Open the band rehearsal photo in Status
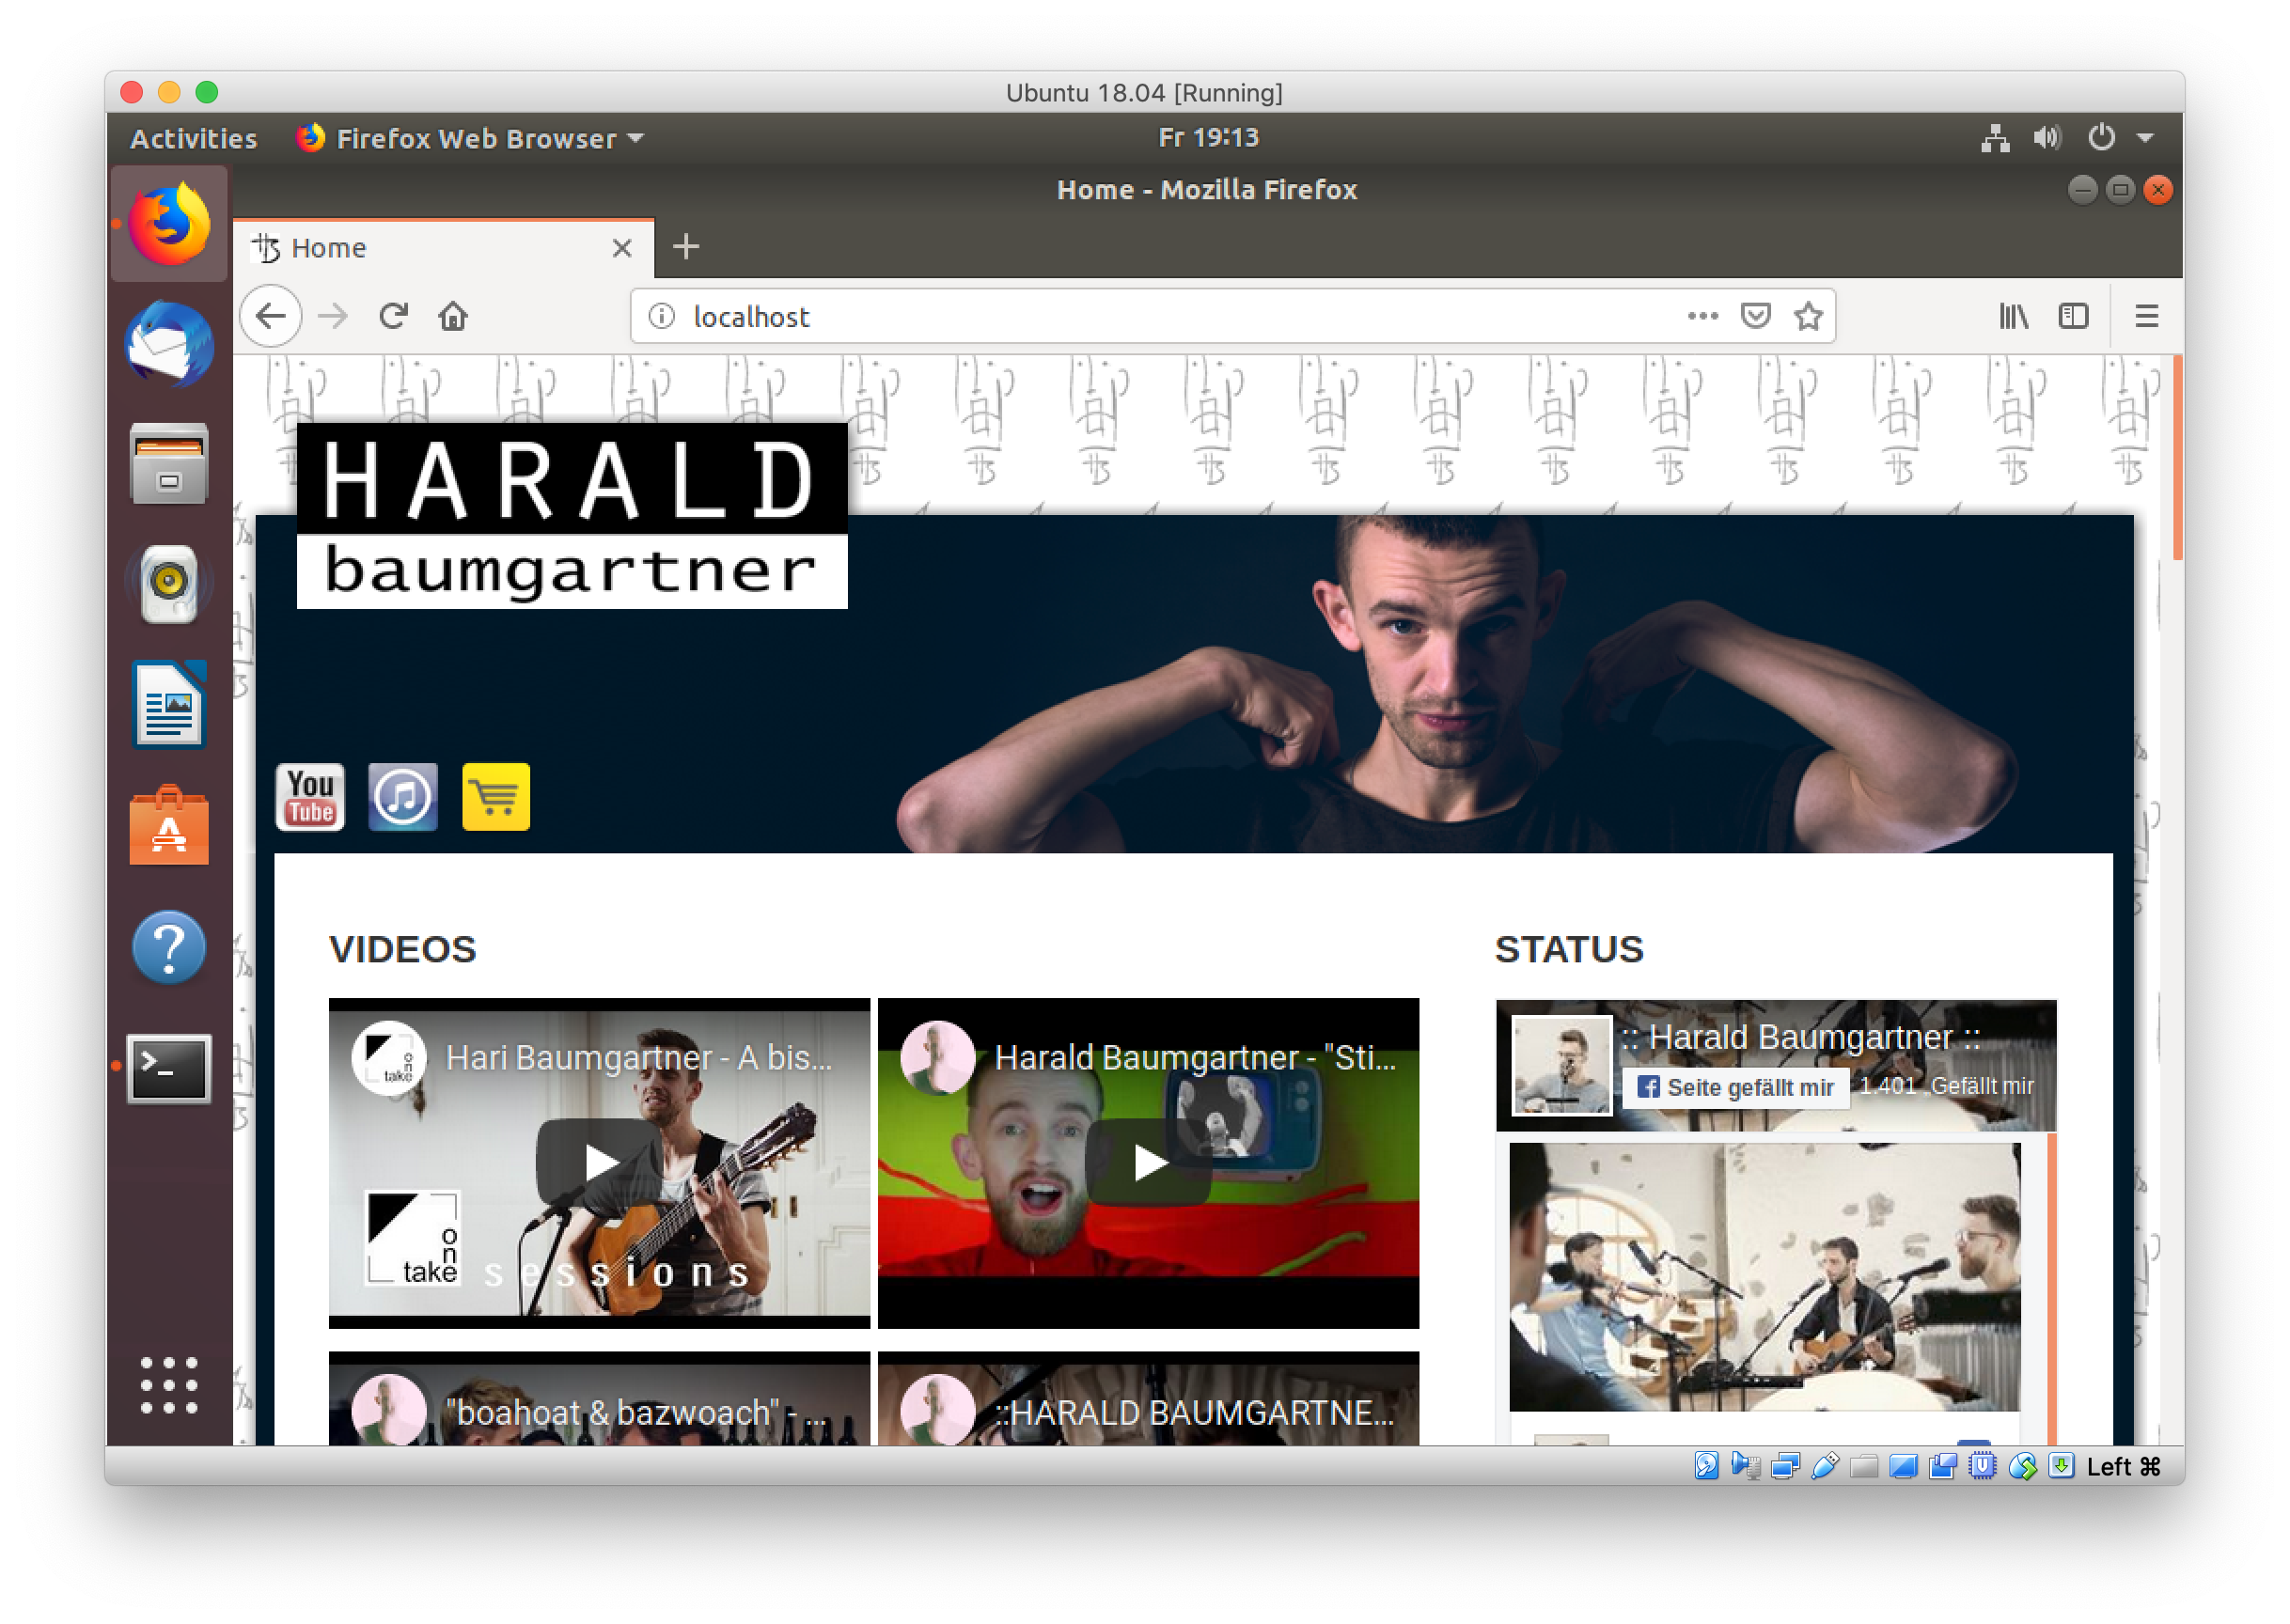This screenshot has height=1624, width=2290. pos(1764,1277)
